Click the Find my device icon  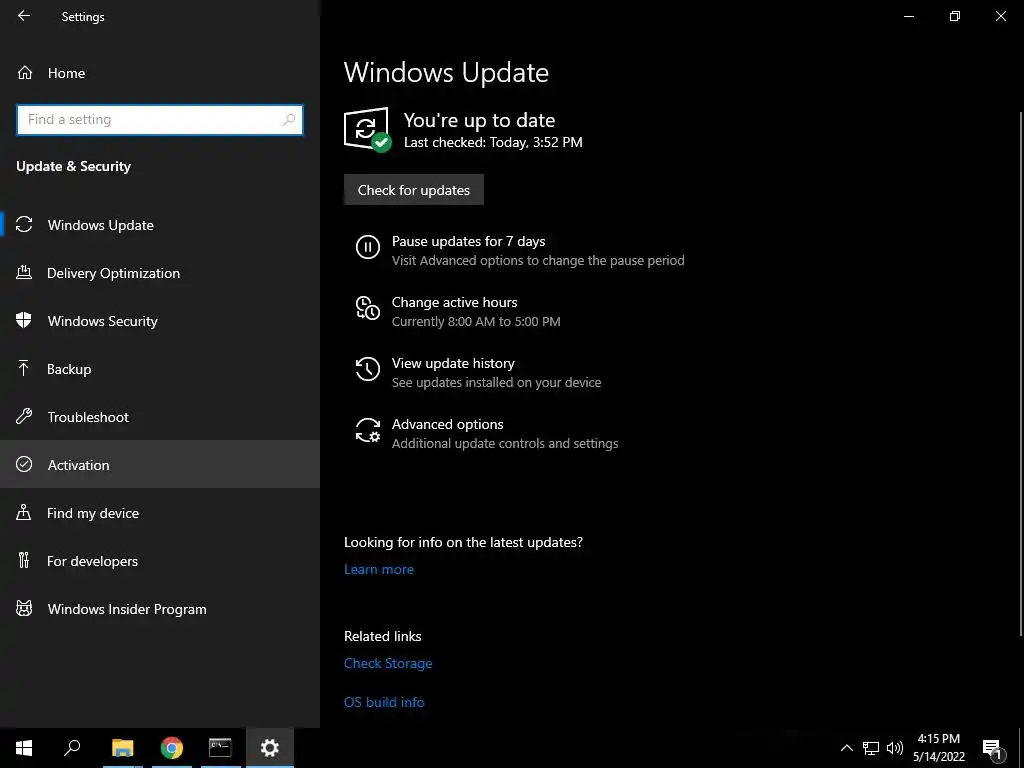point(24,512)
